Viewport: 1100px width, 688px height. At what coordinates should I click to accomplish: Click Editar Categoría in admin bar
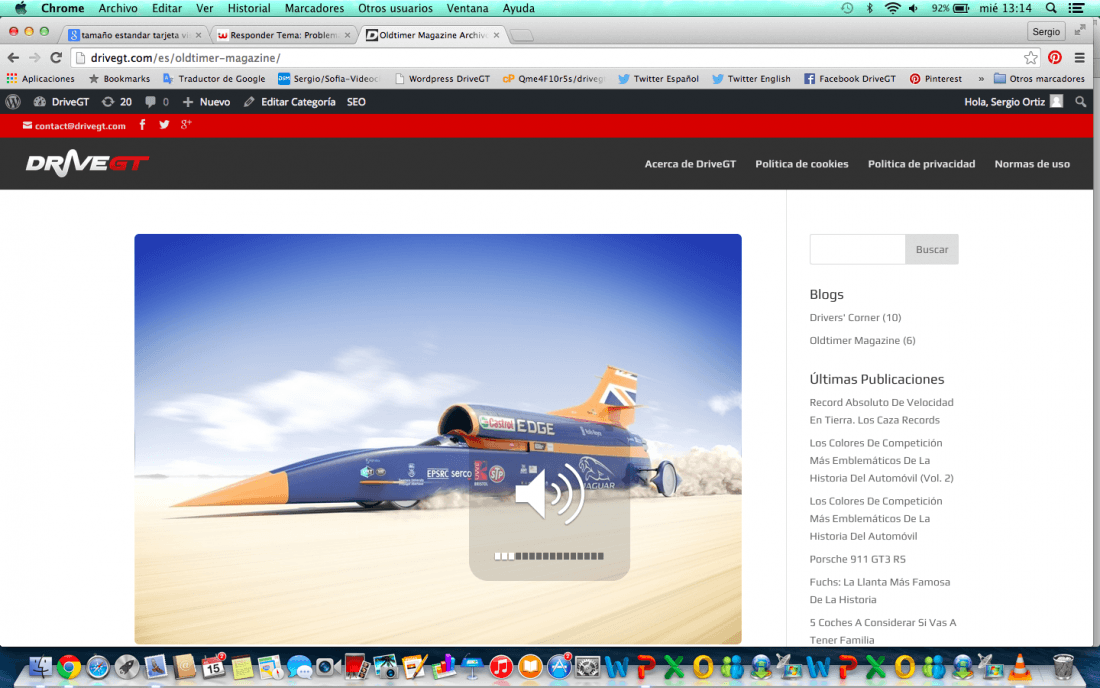click(x=289, y=102)
